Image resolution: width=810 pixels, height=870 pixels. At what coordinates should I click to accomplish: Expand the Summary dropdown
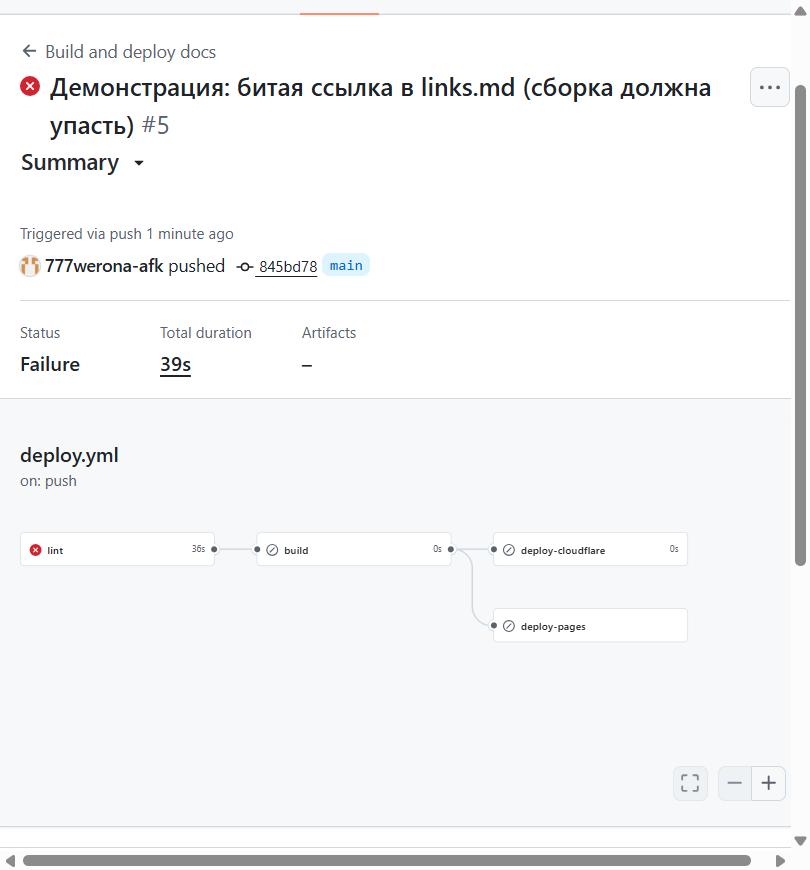pyautogui.click(x=83, y=163)
